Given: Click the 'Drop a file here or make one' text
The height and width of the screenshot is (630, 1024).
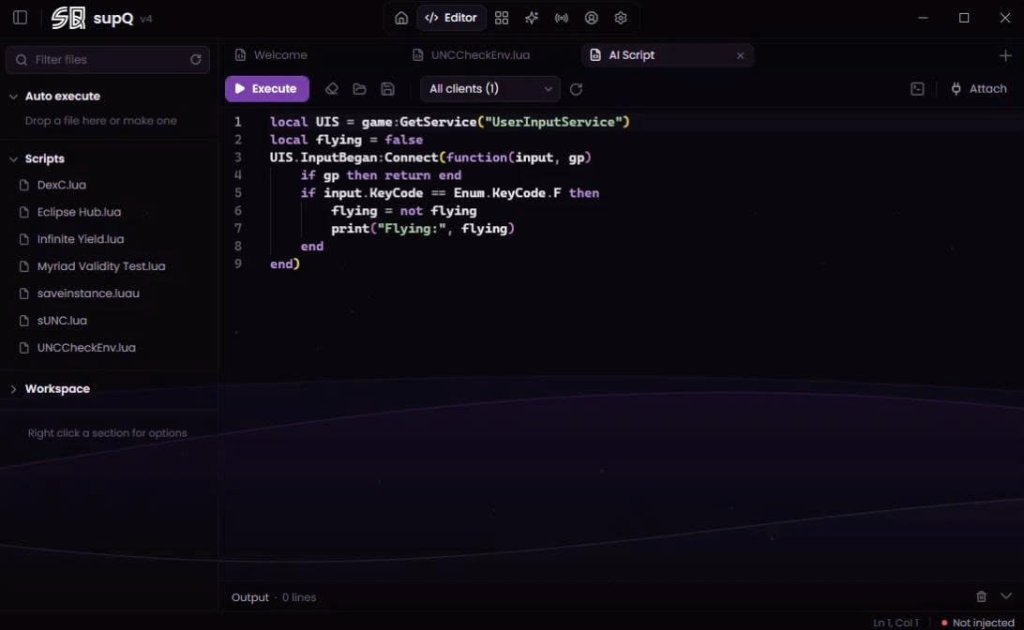Looking at the screenshot, I should [101, 121].
